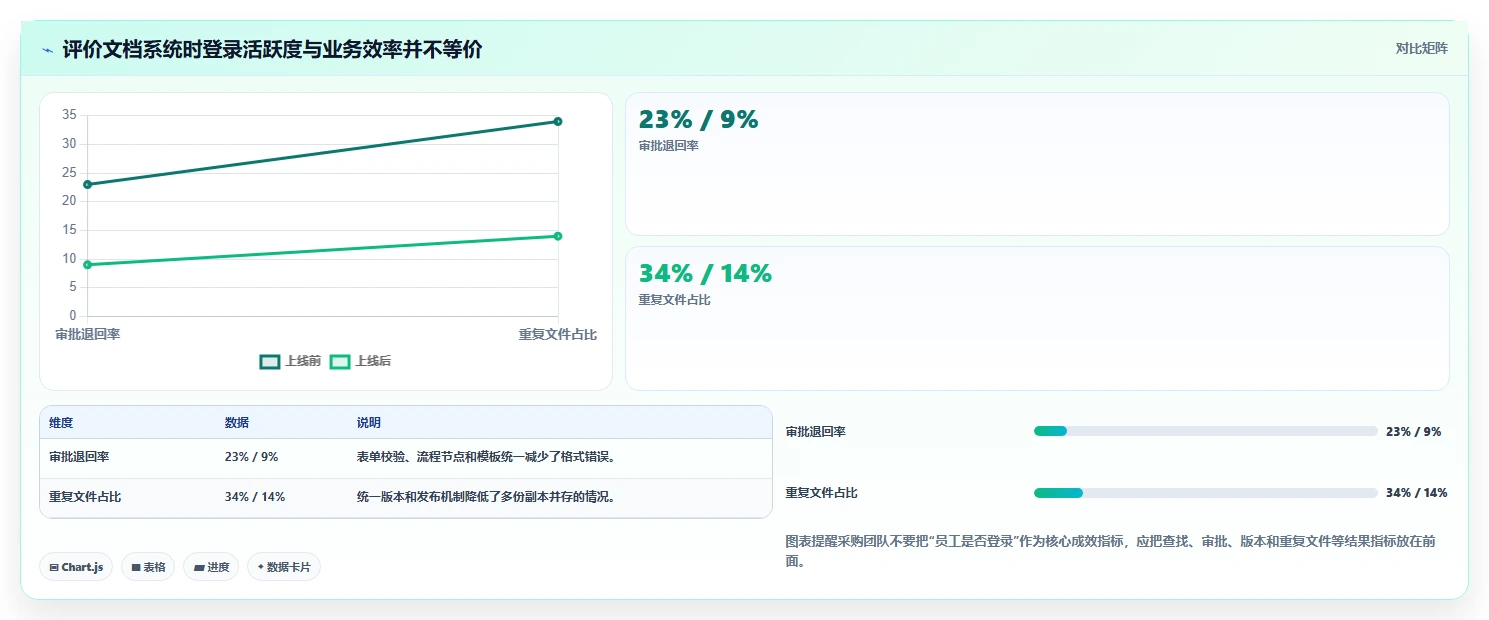This screenshot has width=1489, height=620.
Task: Click the 上线后 data point at 重复文件占比
Action: pyautogui.click(x=558, y=236)
